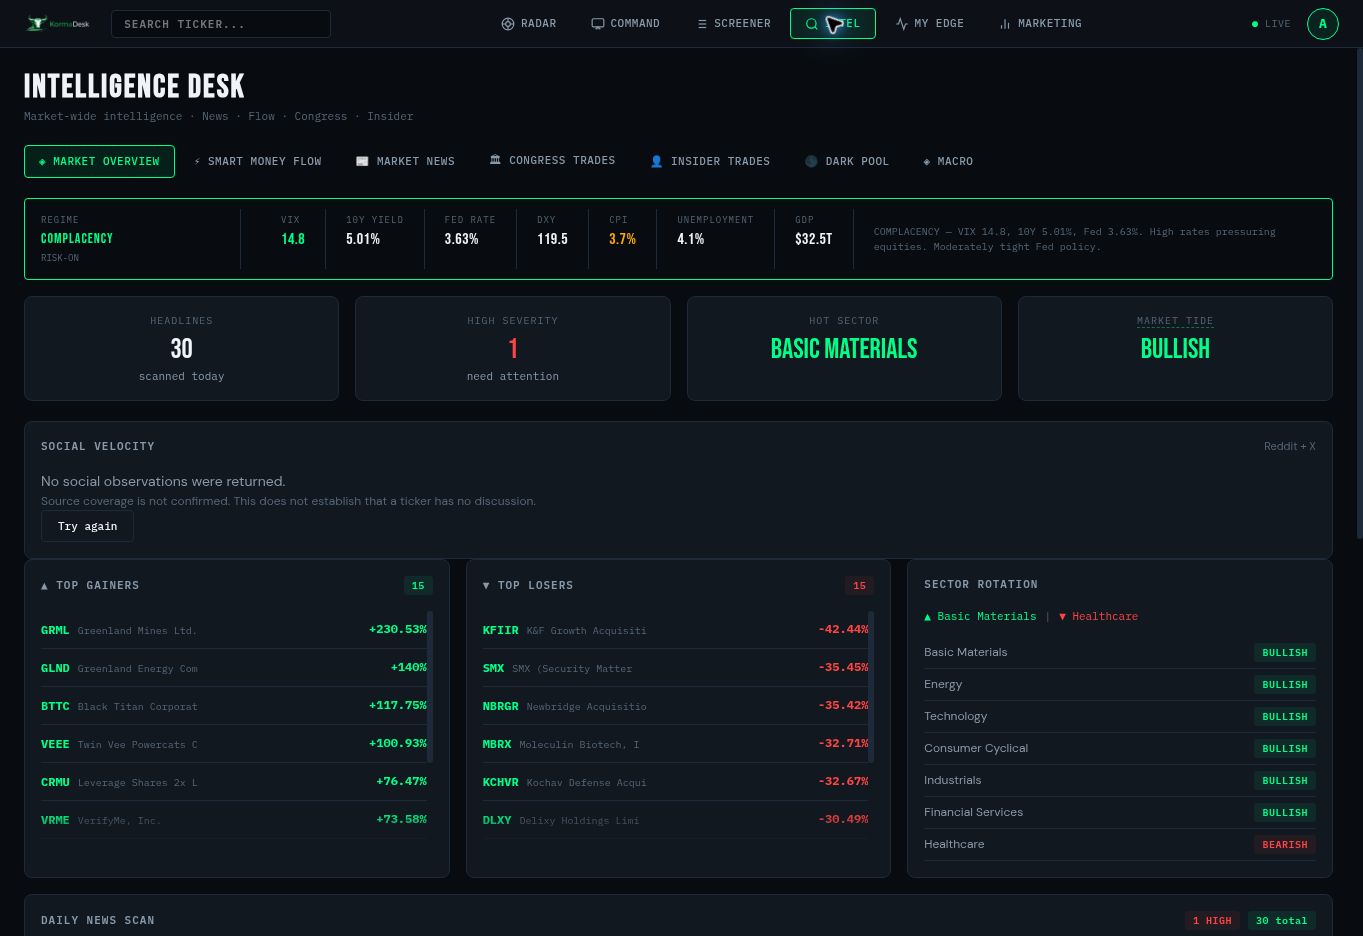This screenshot has height=936, width=1363.
Task: Click the Top Gainers list scrollbar
Action: tap(430, 687)
